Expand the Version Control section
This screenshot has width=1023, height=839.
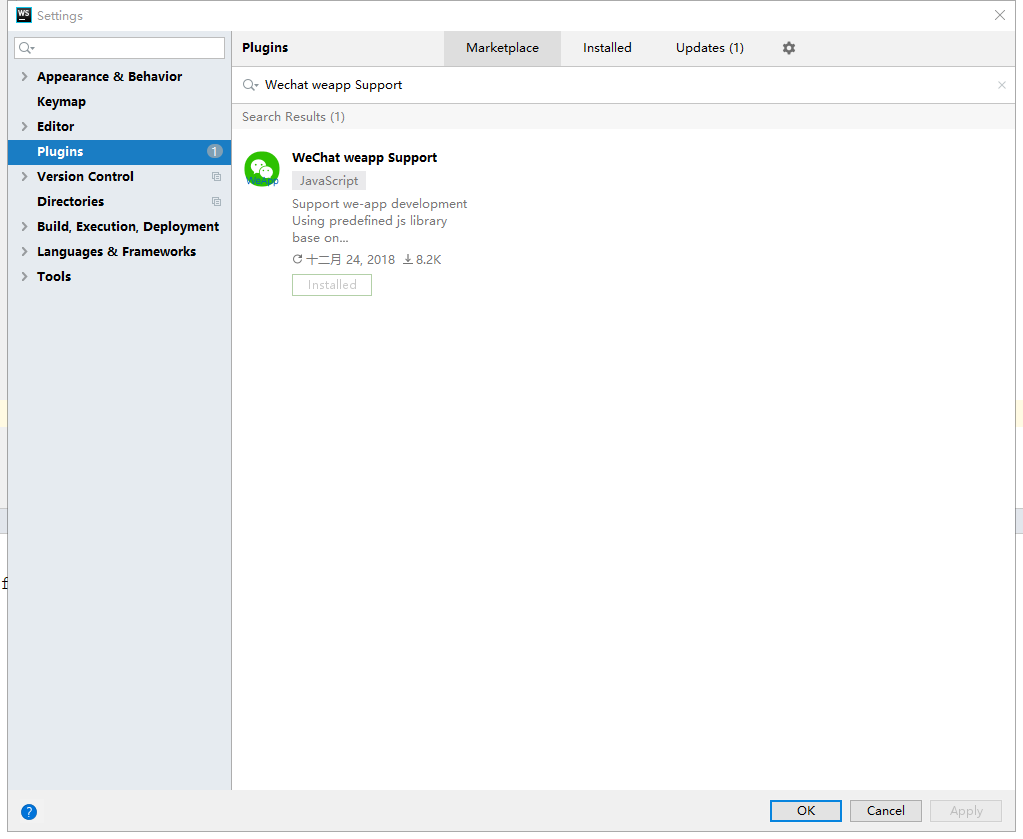pos(24,177)
